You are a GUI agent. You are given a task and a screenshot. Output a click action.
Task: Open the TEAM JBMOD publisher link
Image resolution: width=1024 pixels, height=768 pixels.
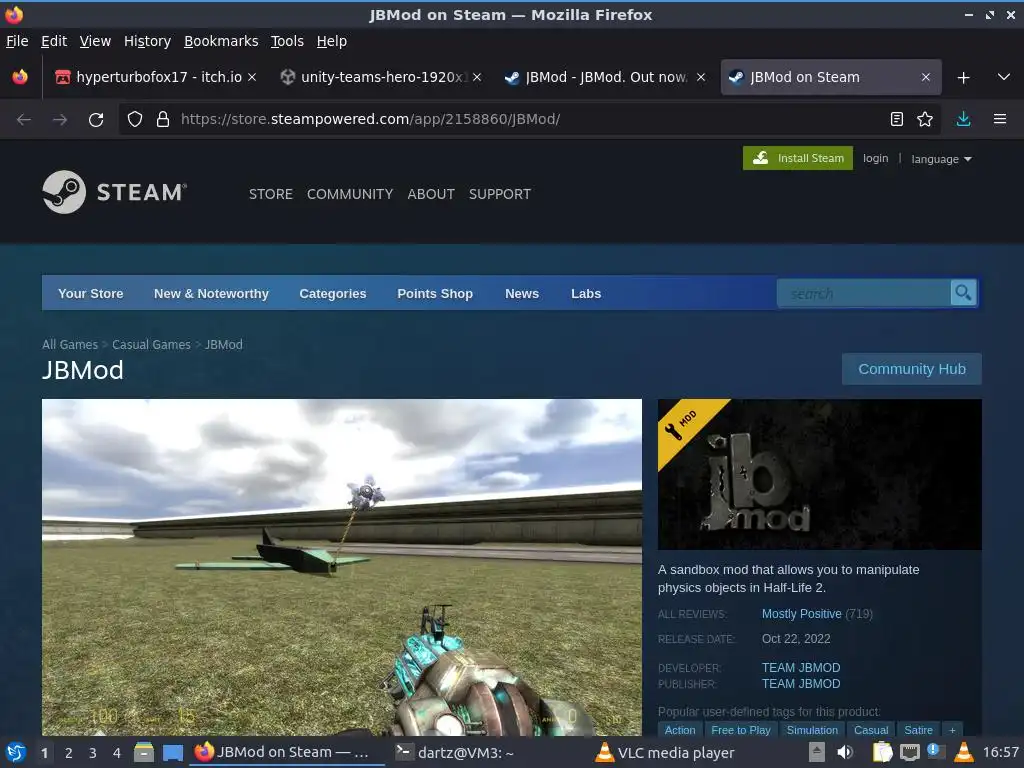(x=801, y=684)
